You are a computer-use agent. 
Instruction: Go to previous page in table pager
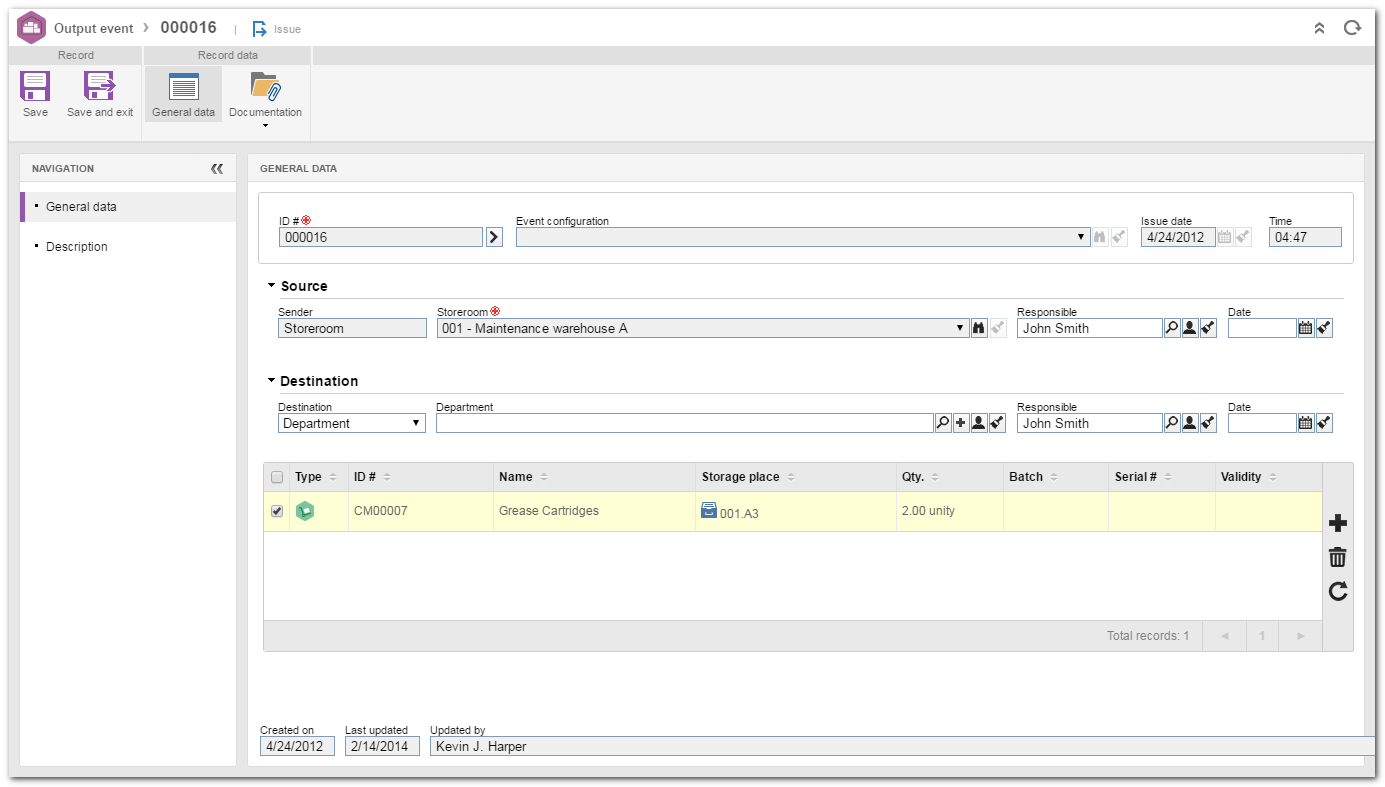(x=1225, y=636)
